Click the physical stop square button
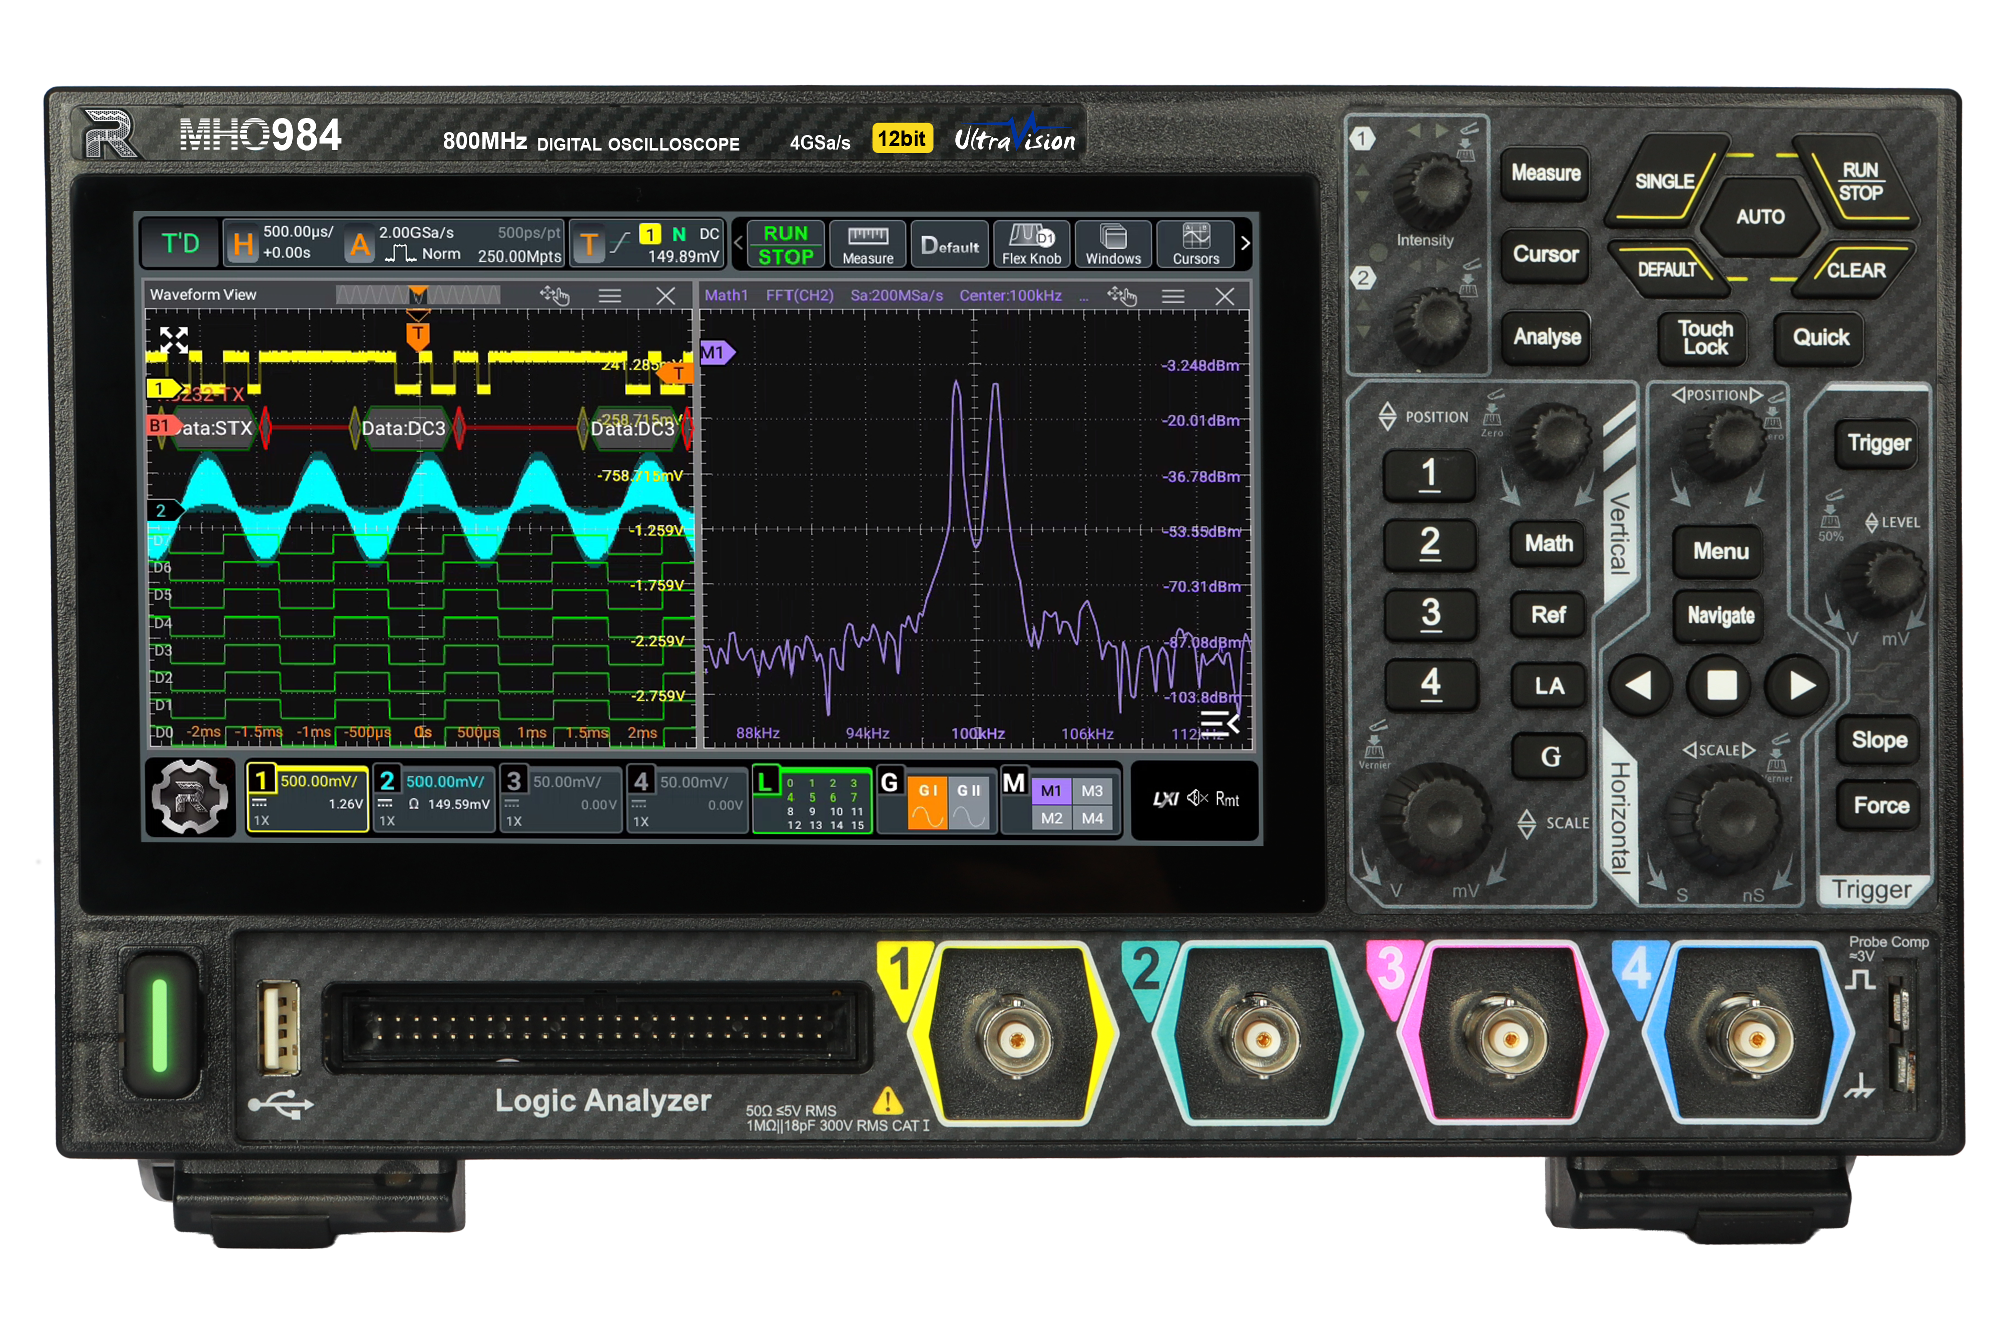The height and width of the screenshot is (1334, 2001). click(1720, 685)
